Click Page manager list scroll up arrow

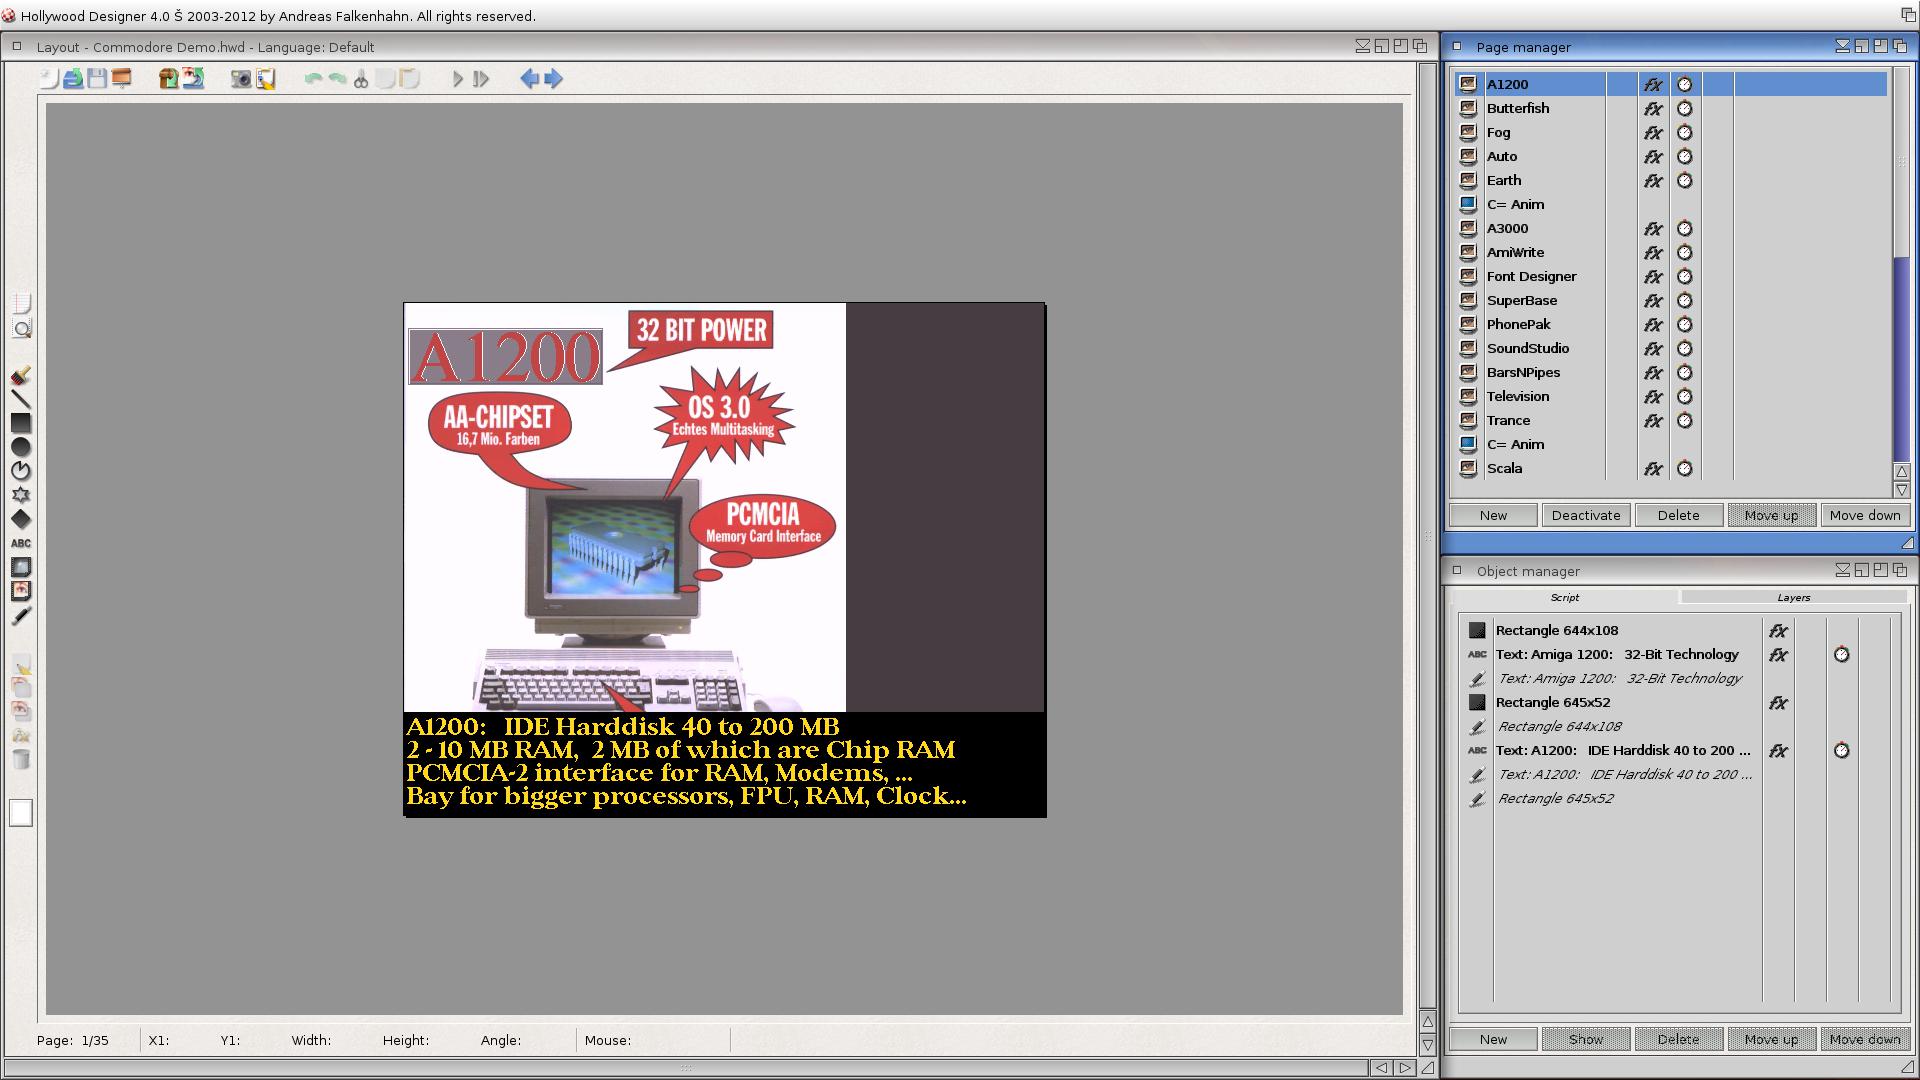click(x=1901, y=472)
